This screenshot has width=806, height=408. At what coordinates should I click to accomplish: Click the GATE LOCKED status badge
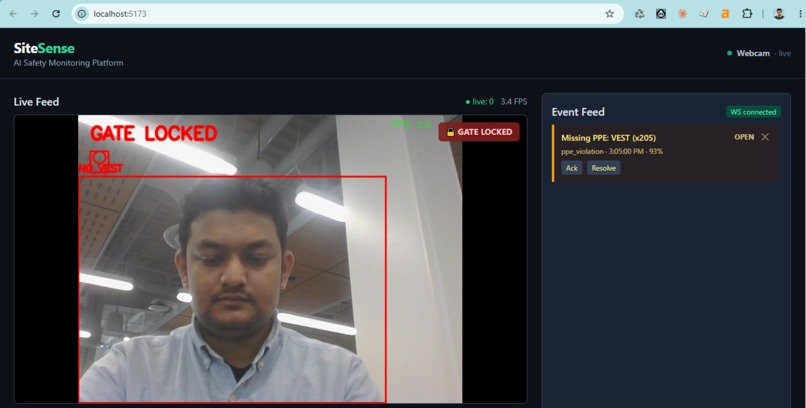click(479, 132)
